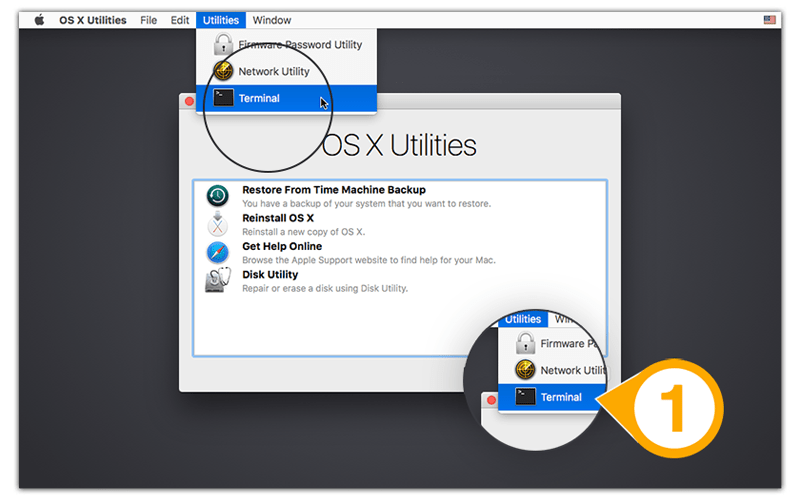Click the Network Utility radar icon
800x500 pixels.
click(x=223, y=71)
